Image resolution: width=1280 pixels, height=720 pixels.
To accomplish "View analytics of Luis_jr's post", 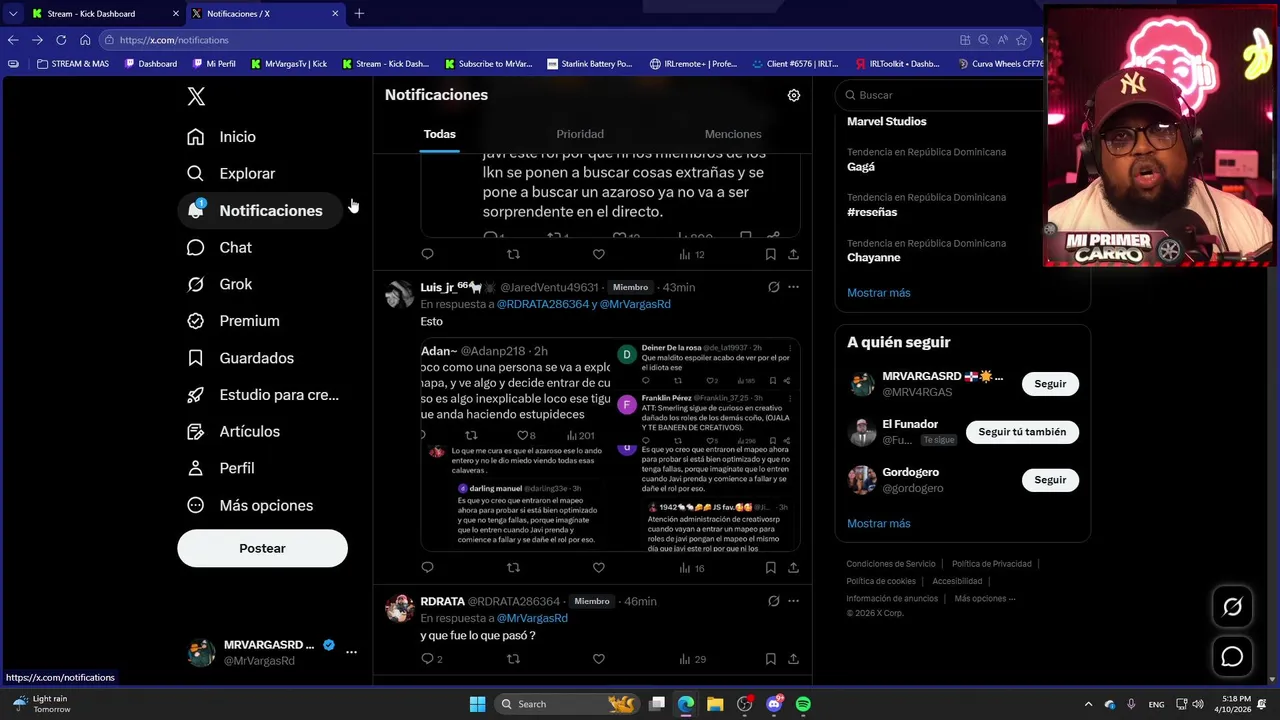I will 692,568.
